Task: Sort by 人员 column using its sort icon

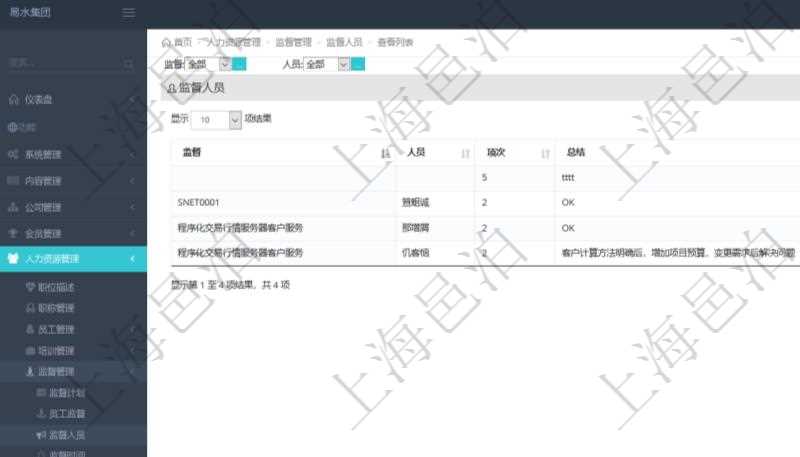Action: click(x=465, y=153)
